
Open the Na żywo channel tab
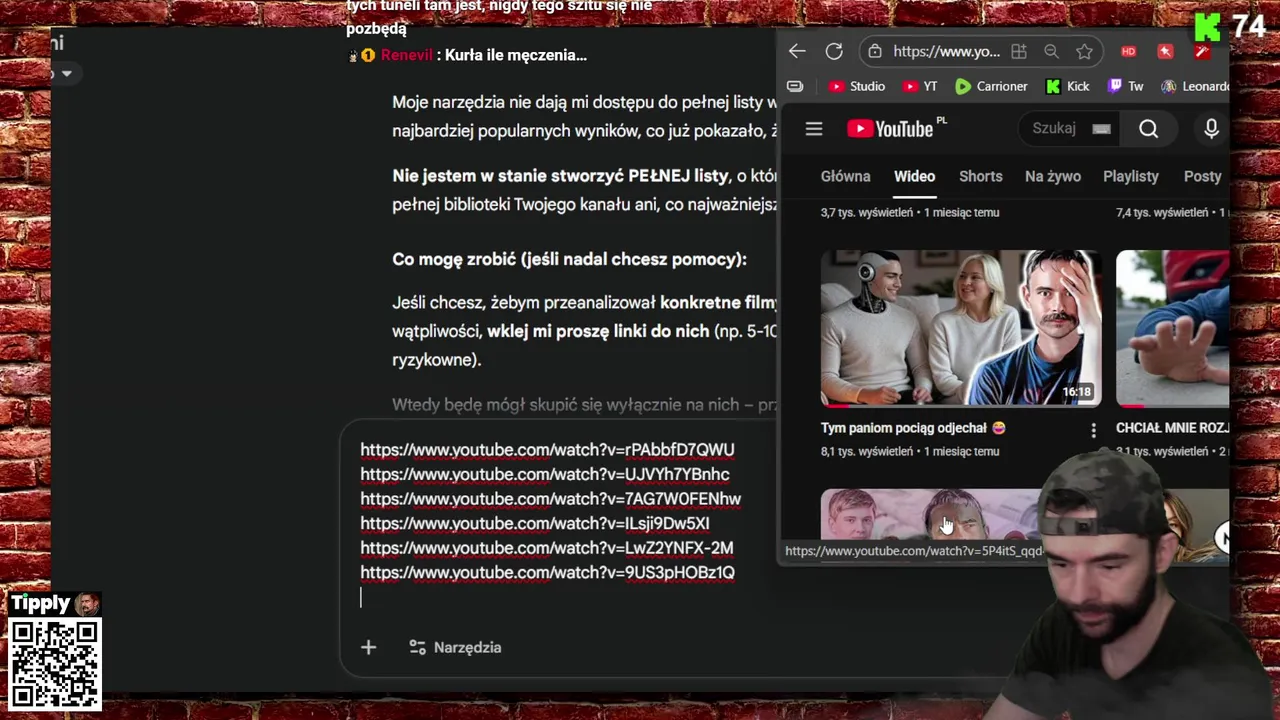click(x=1052, y=176)
